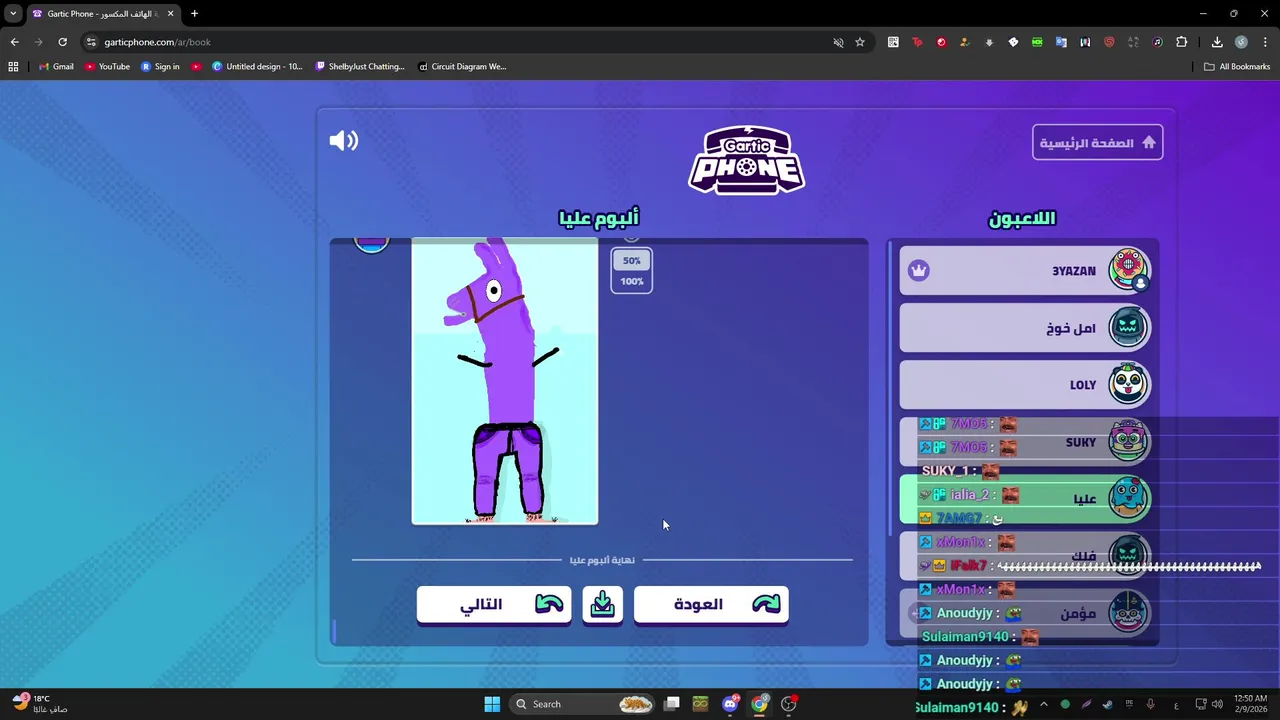Click the taskbar Search box
This screenshot has height=720, width=1280.
581,704
